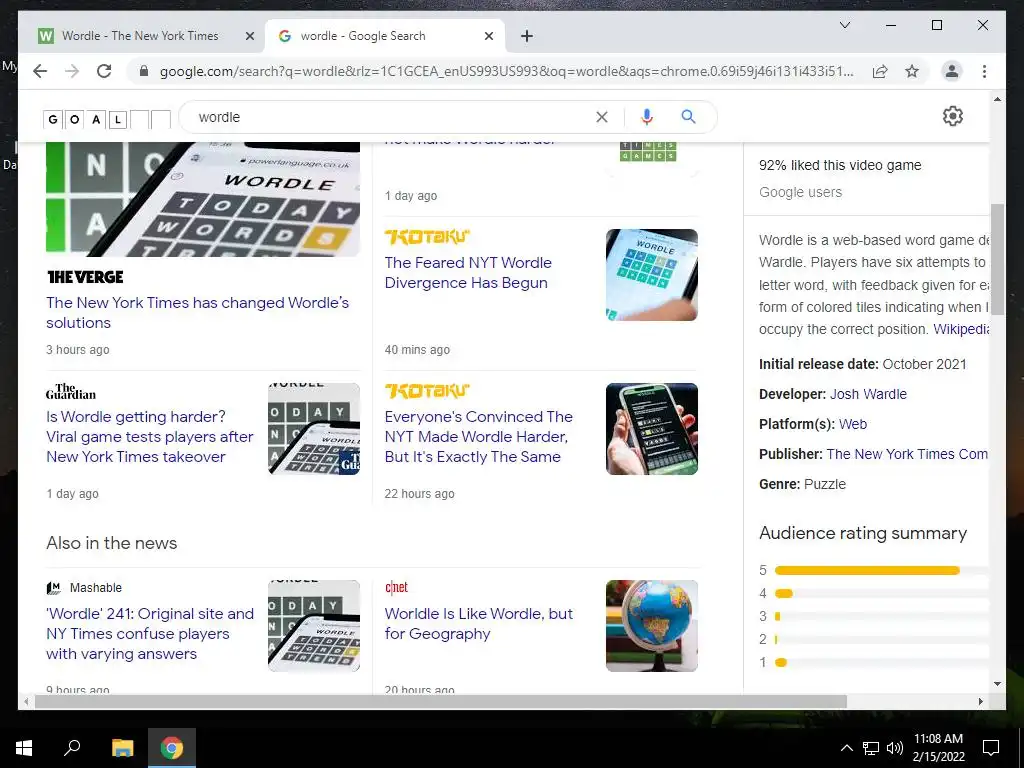The width and height of the screenshot is (1024, 768).
Task: Click the 1-star rating bar
Action: pos(781,662)
